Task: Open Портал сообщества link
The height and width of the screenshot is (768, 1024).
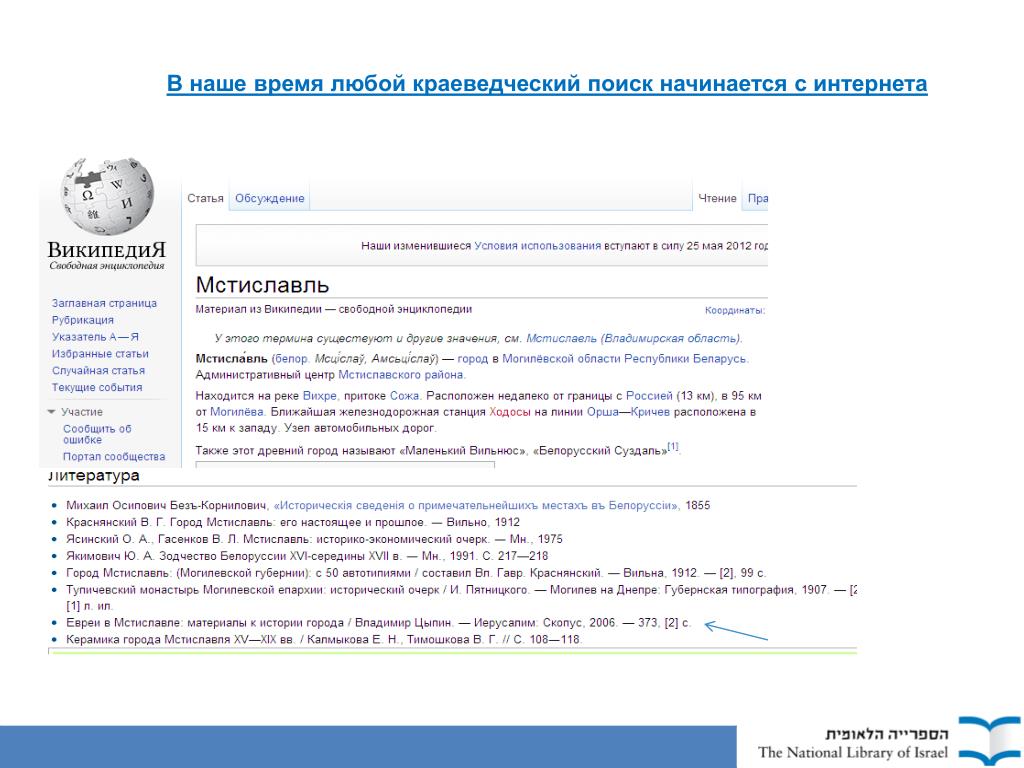Action: coord(114,456)
